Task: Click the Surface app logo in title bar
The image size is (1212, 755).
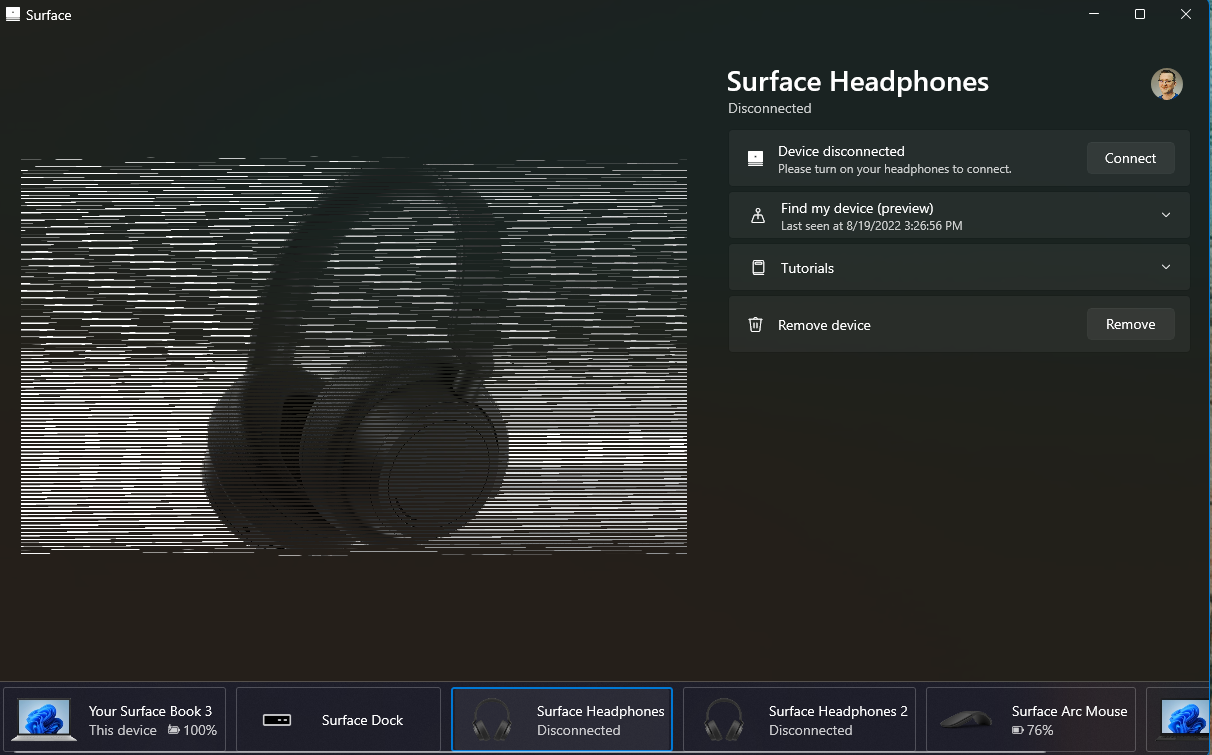Action: click(14, 15)
